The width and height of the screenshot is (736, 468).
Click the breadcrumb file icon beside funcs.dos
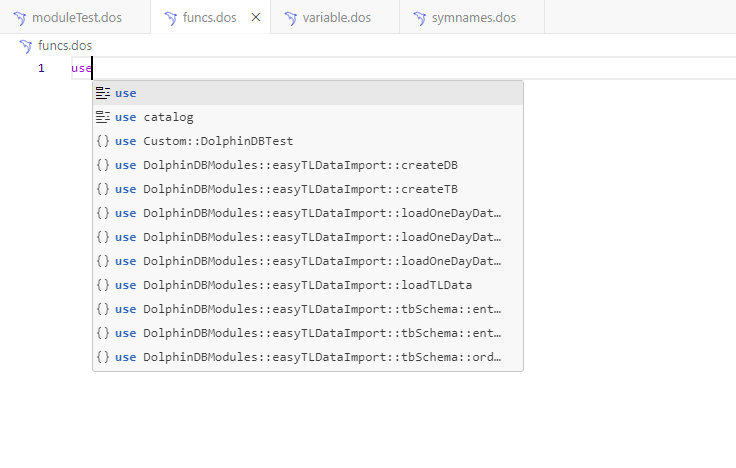pyautogui.click(x=25, y=46)
